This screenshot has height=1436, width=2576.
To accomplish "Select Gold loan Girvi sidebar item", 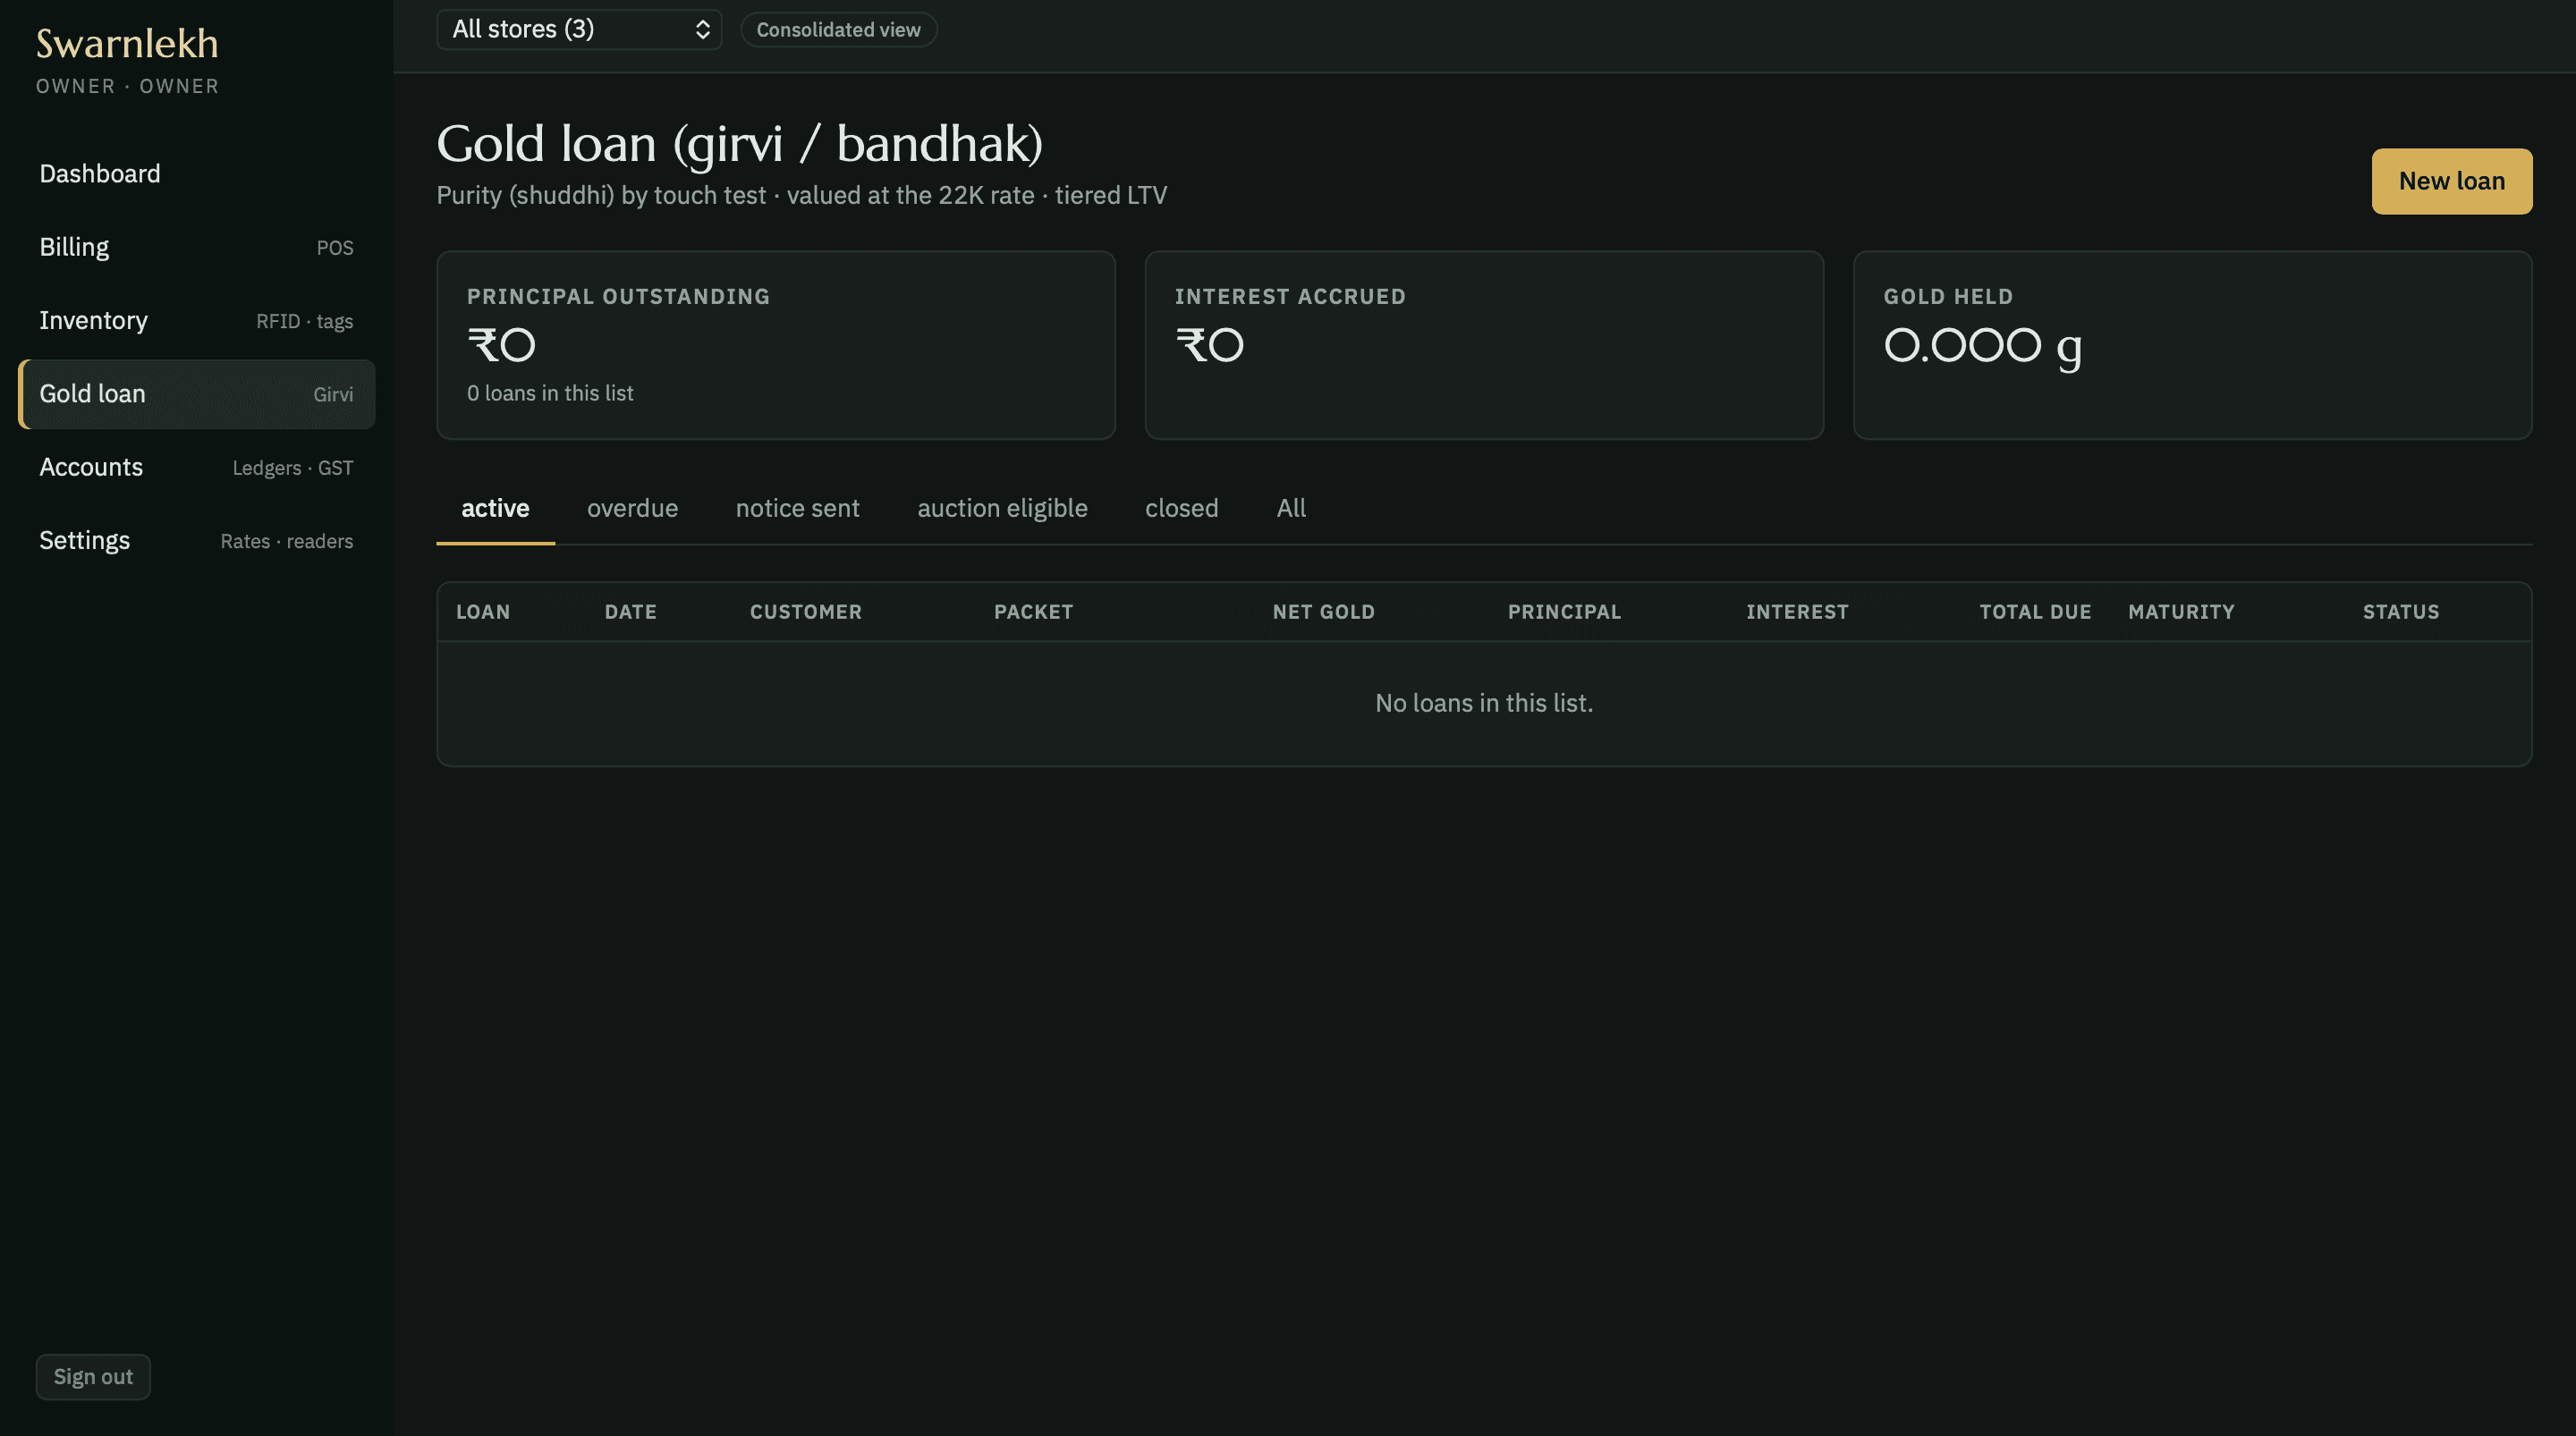I will (x=196, y=394).
